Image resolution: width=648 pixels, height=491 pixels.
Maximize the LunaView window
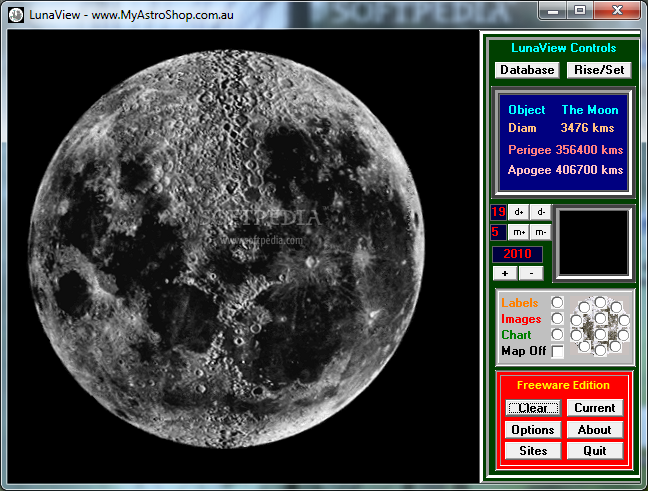click(580, 10)
